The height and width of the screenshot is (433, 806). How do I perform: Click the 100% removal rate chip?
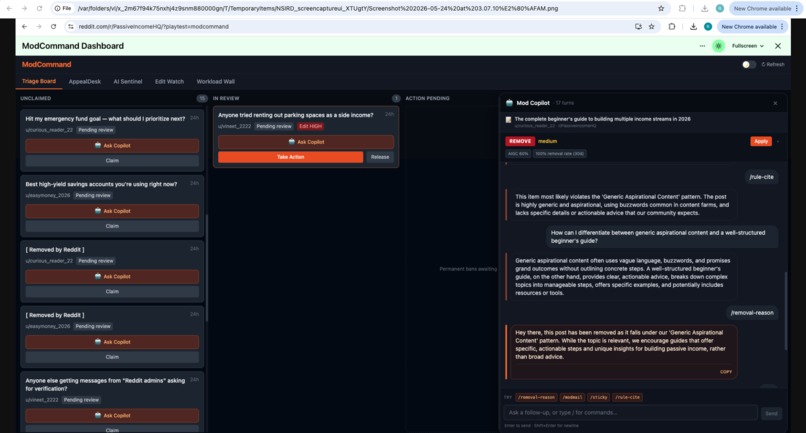(559, 154)
